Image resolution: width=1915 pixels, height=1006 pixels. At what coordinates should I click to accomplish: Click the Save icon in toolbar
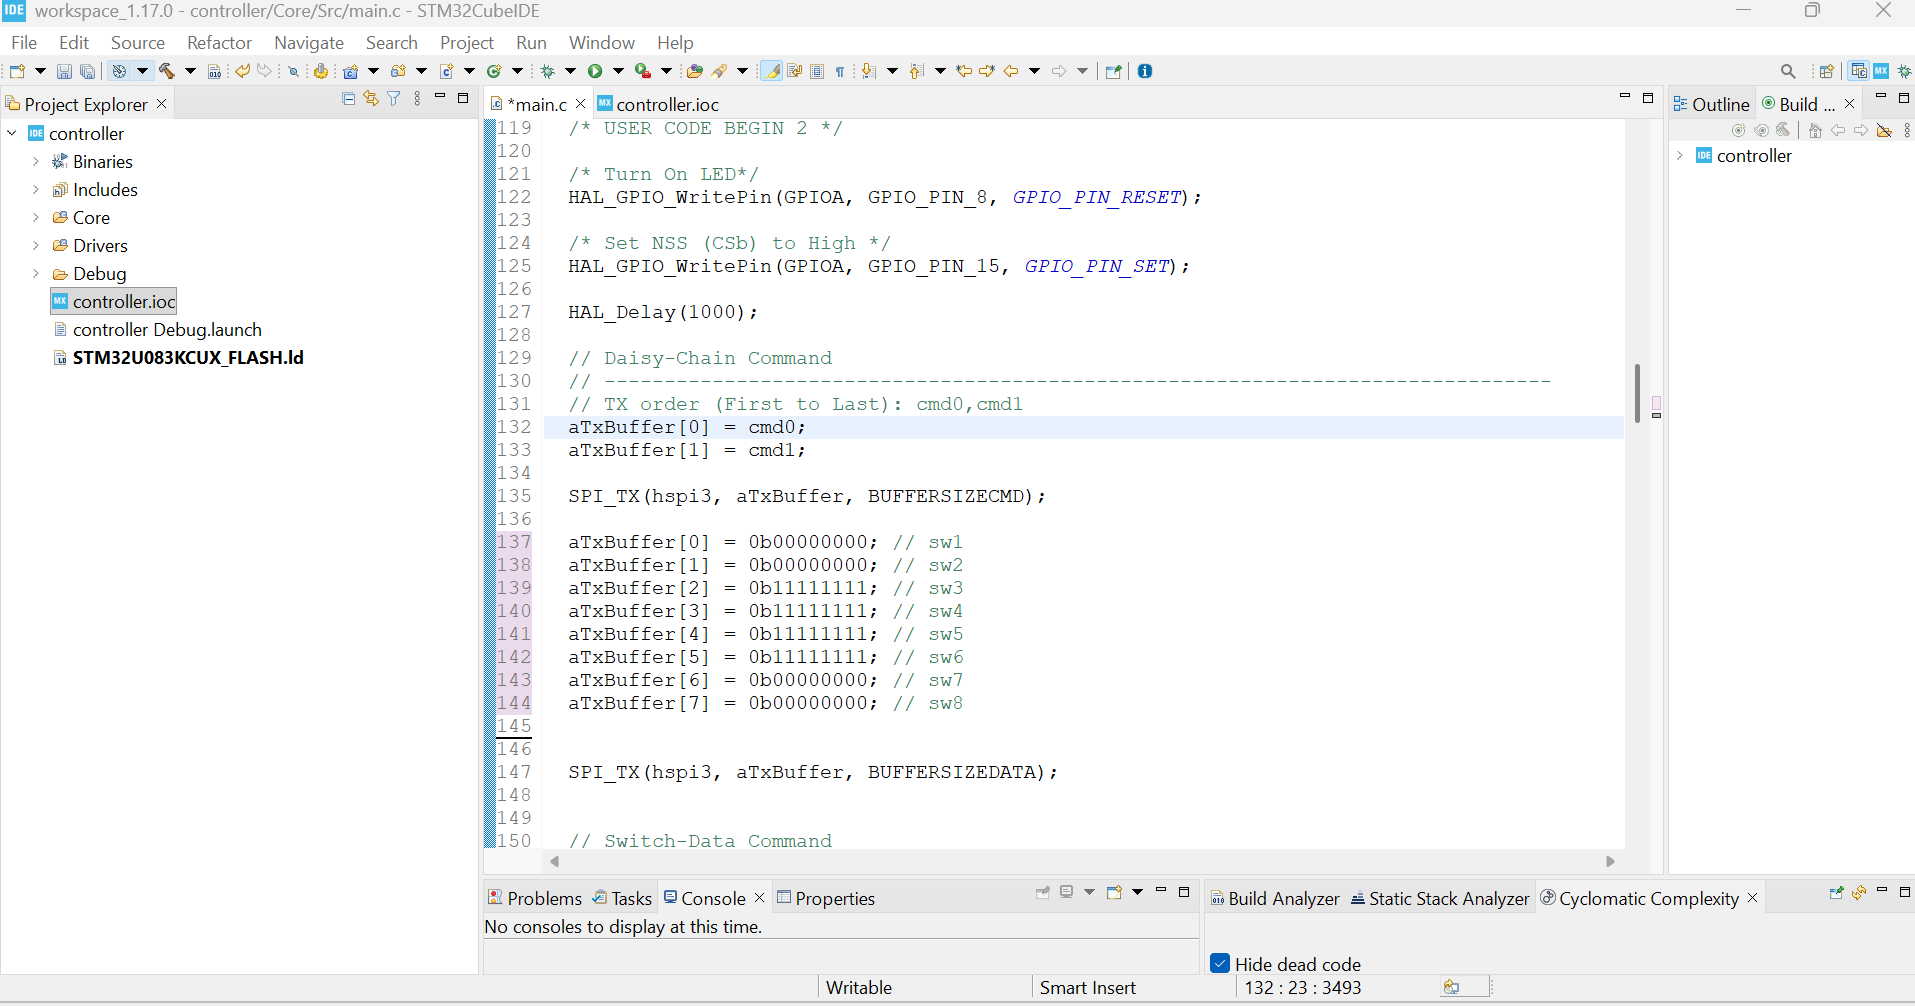(x=64, y=71)
